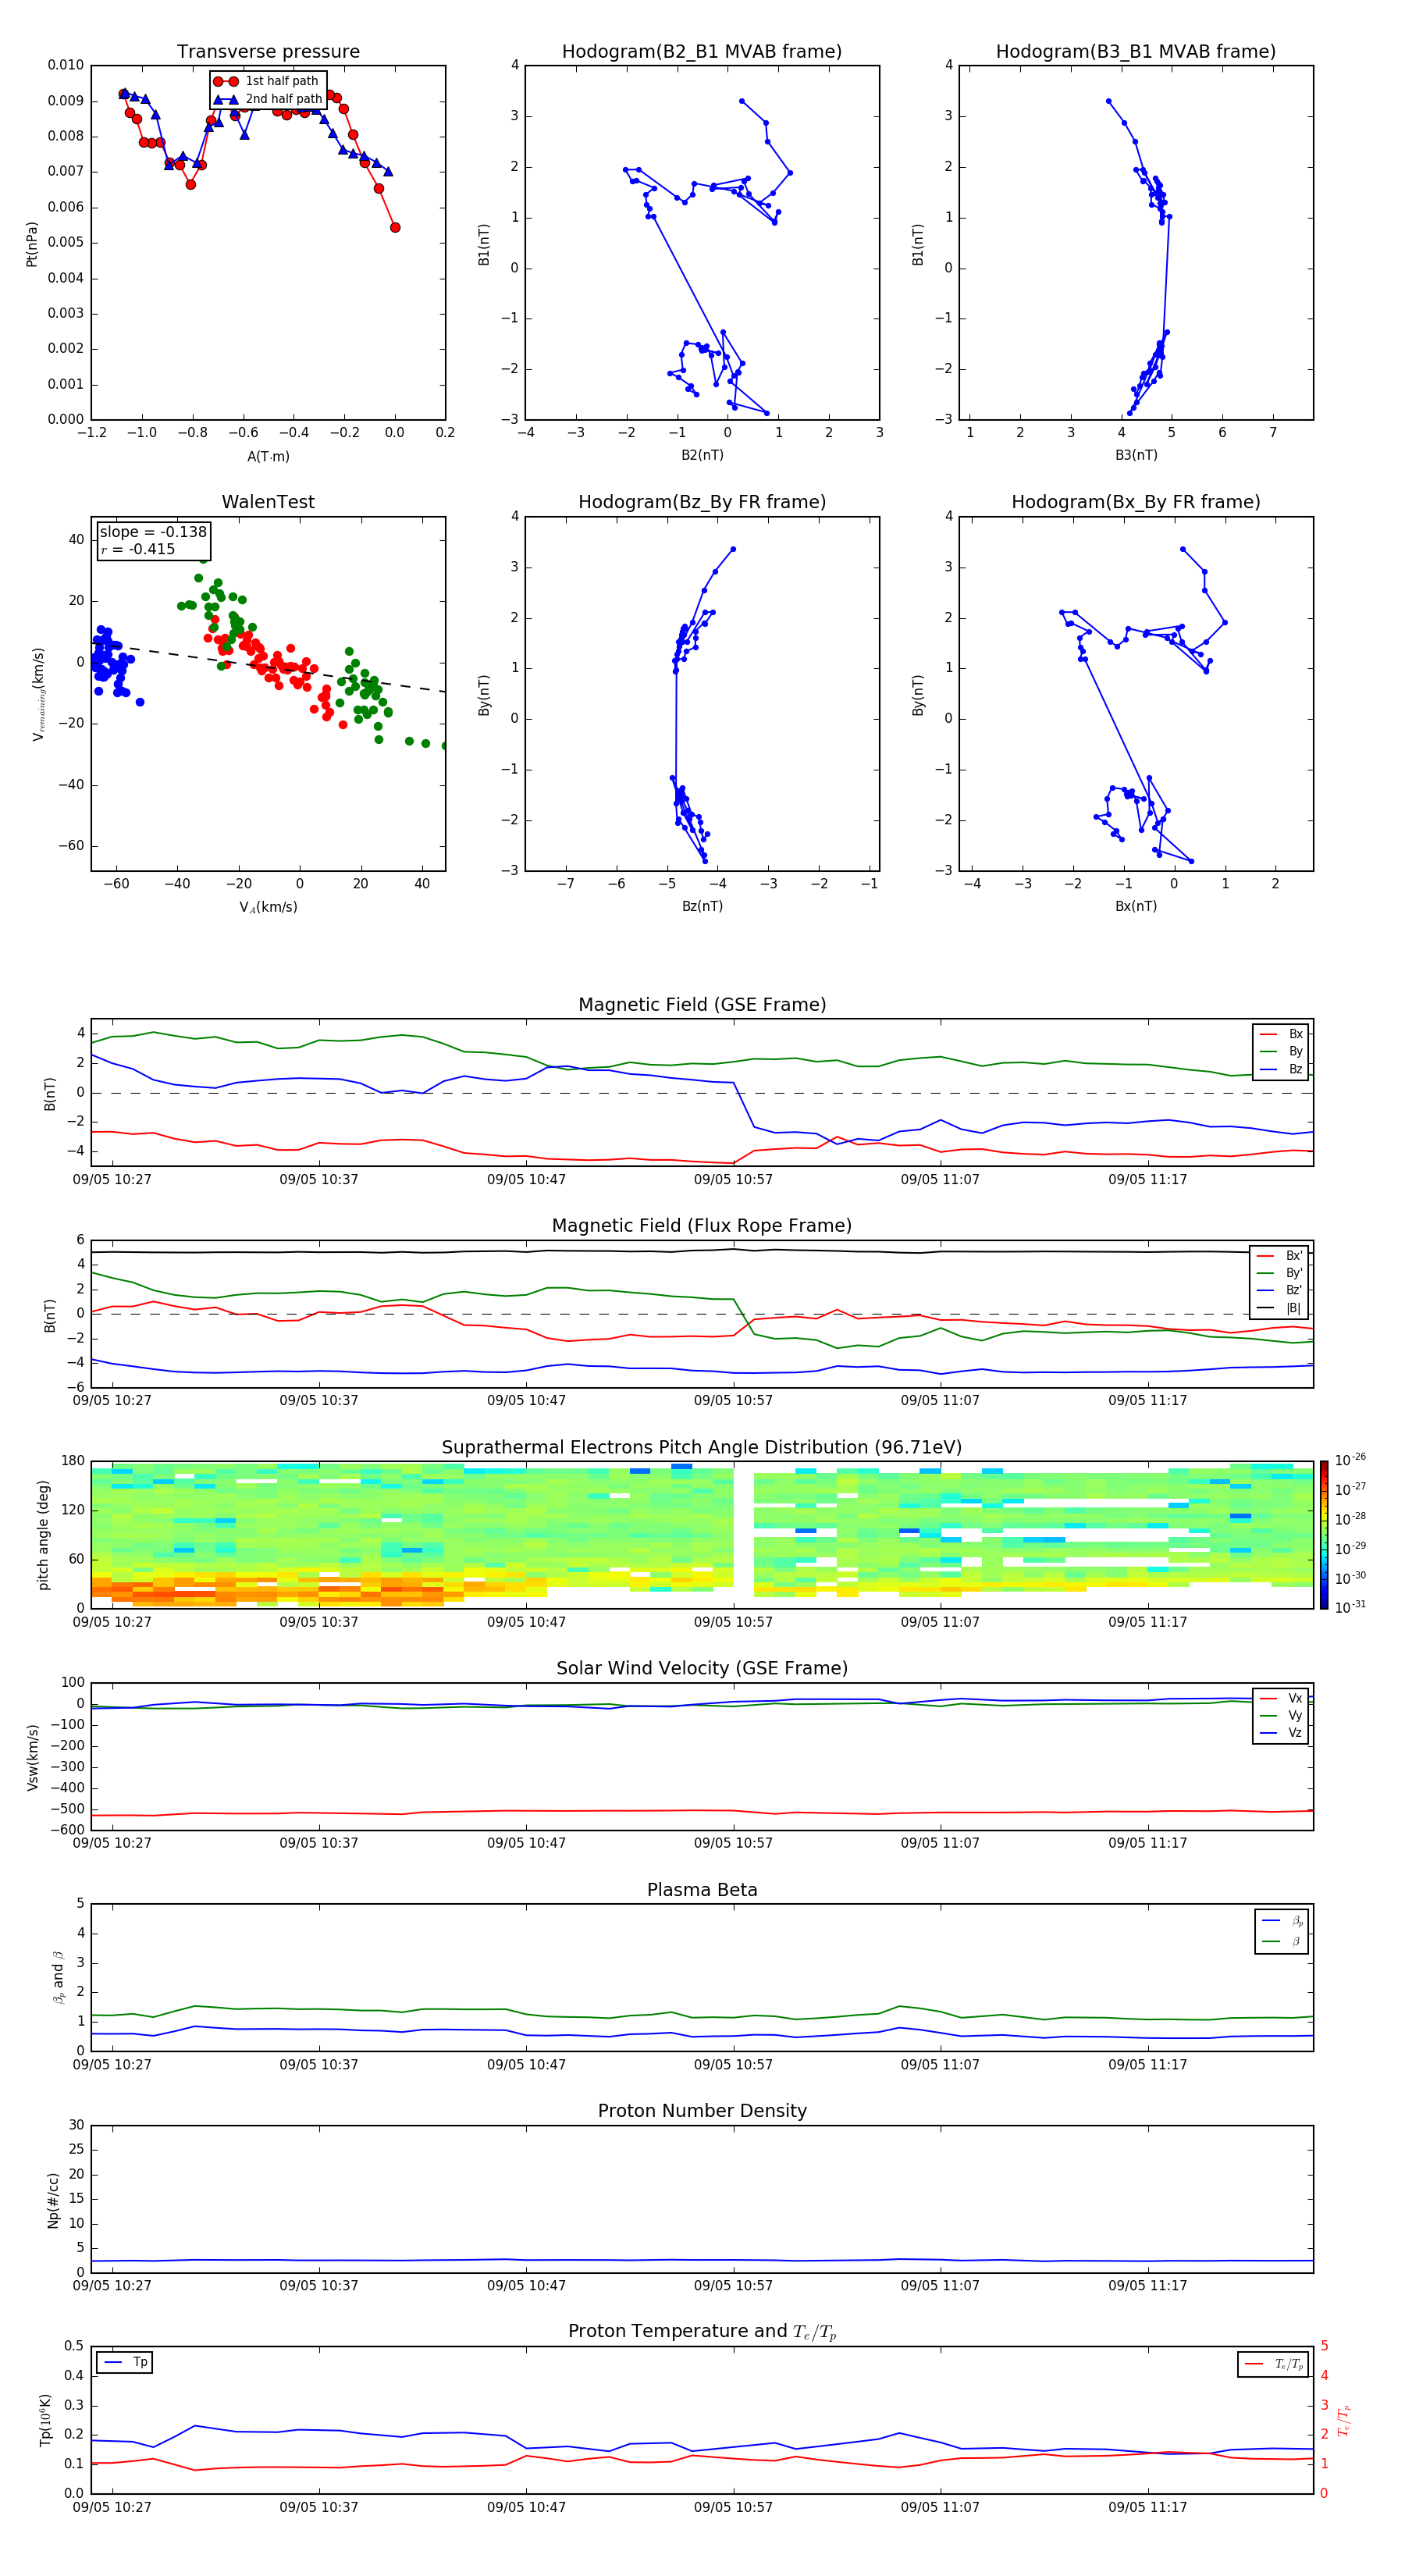Viewport: 1405px width, 2576px height.
Task: Select the "βp and β" y-axis label
Action: tap(58, 1977)
